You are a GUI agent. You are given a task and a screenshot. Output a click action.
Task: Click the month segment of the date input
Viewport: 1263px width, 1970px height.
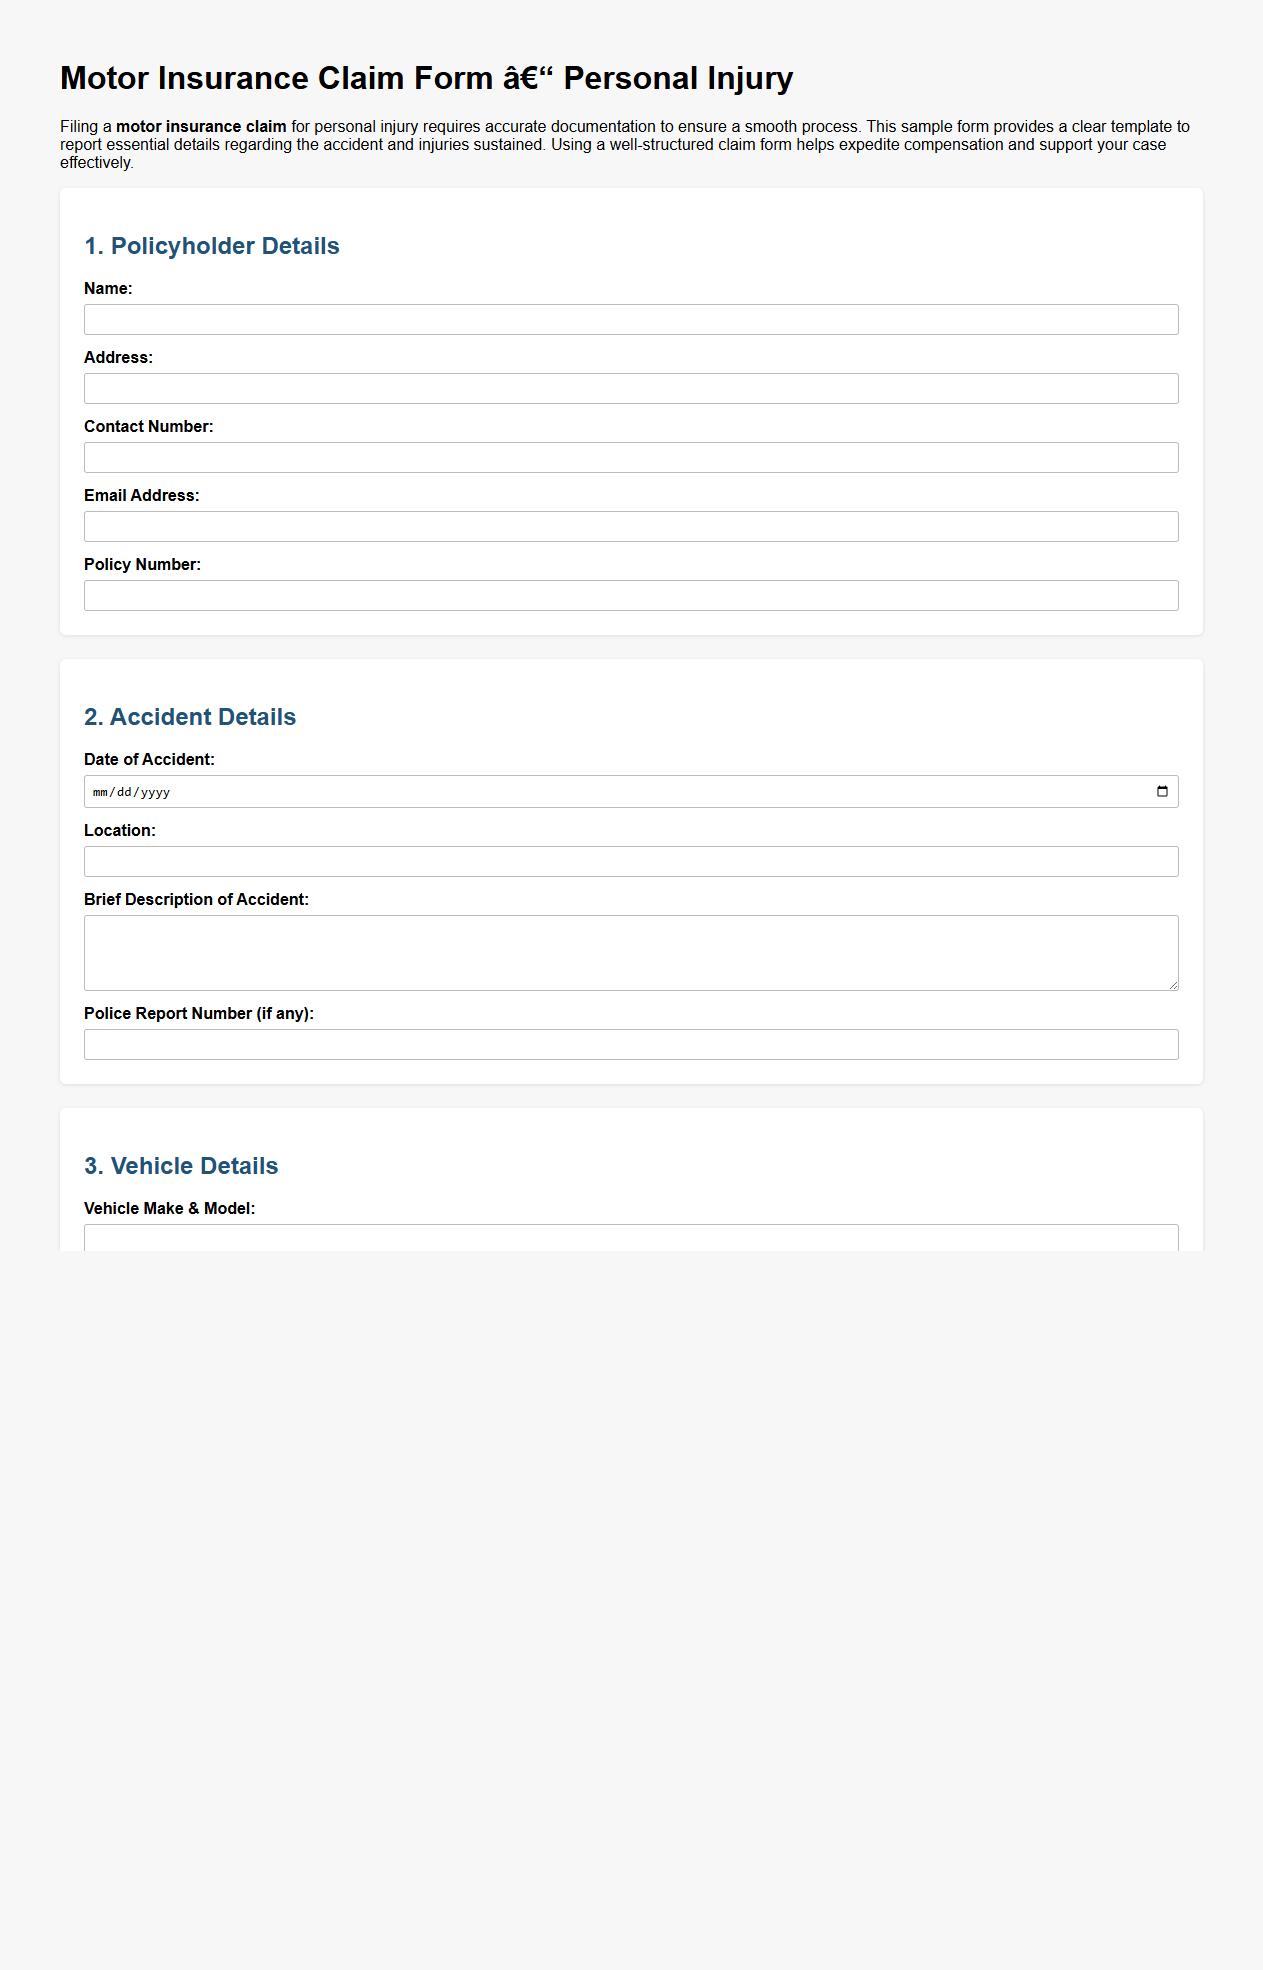coord(98,790)
